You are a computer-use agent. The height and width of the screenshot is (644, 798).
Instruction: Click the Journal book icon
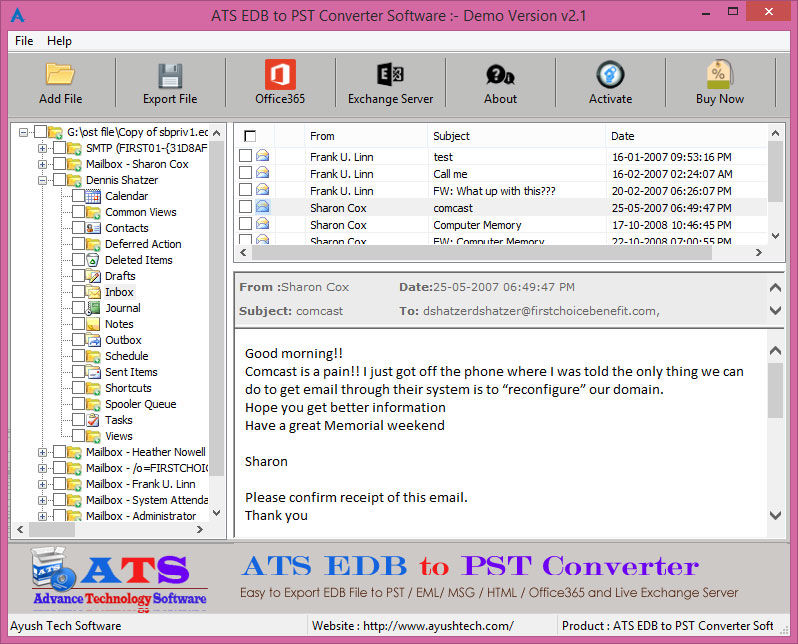click(x=93, y=308)
